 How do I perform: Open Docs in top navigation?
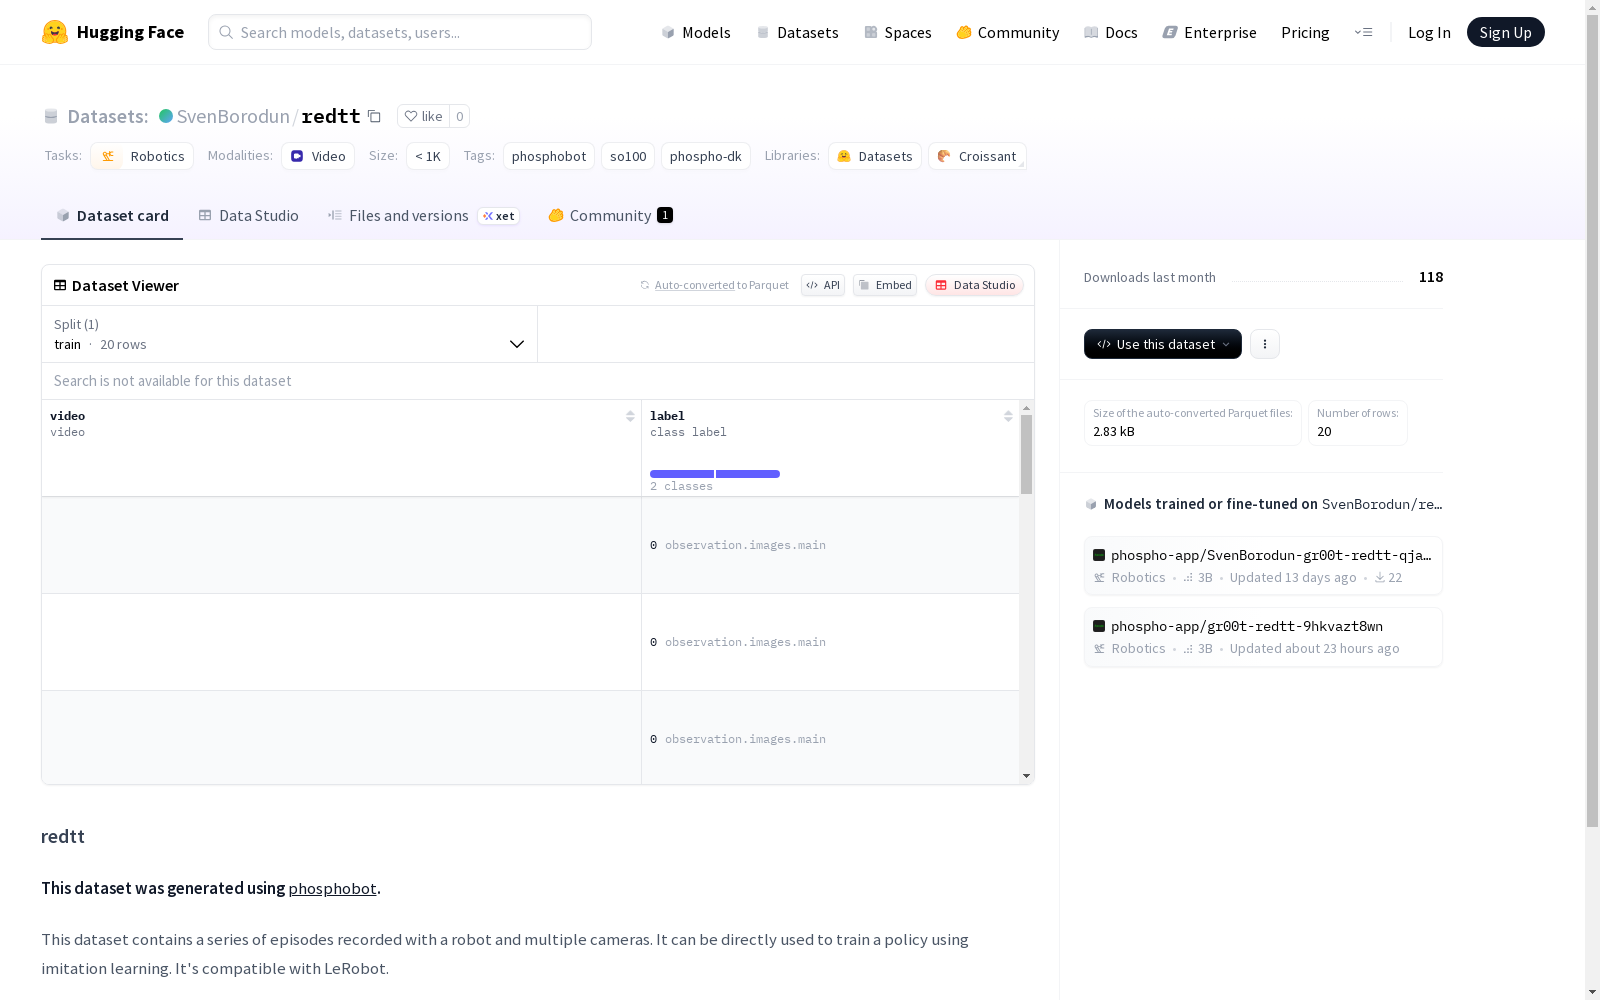(1111, 32)
